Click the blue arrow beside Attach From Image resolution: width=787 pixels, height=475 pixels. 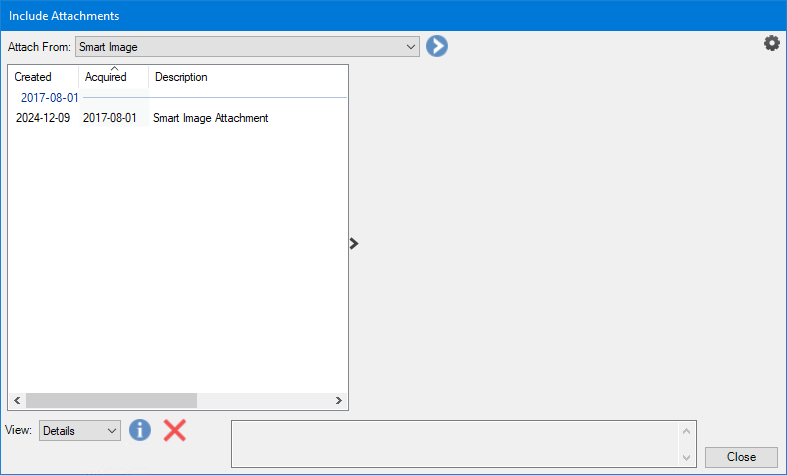[x=436, y=46]
